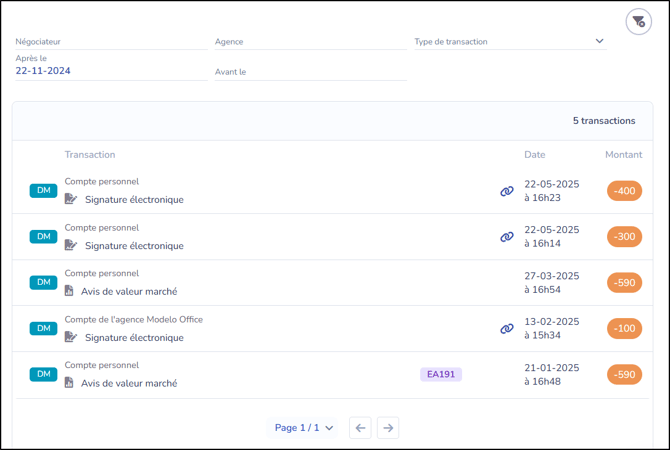670x450 pixels.
Task: Open link icon for 16h14 signature transaction
Action: pyautogui.click(x=507, y=237)
